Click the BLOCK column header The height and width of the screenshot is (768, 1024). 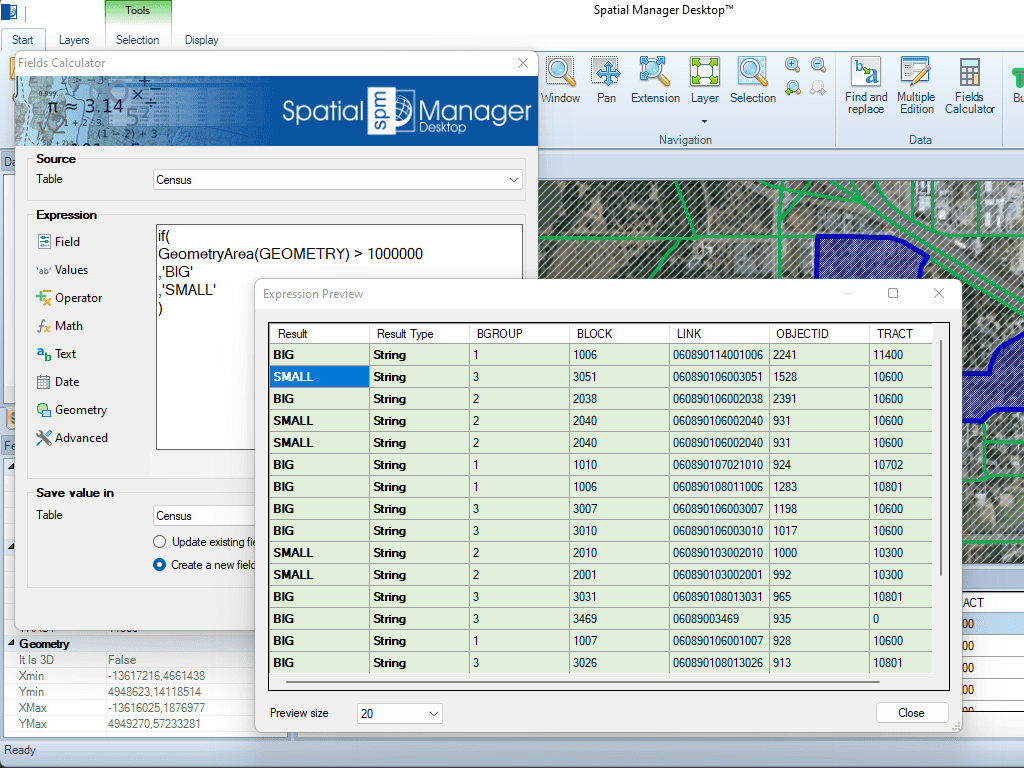pos(619,334)
